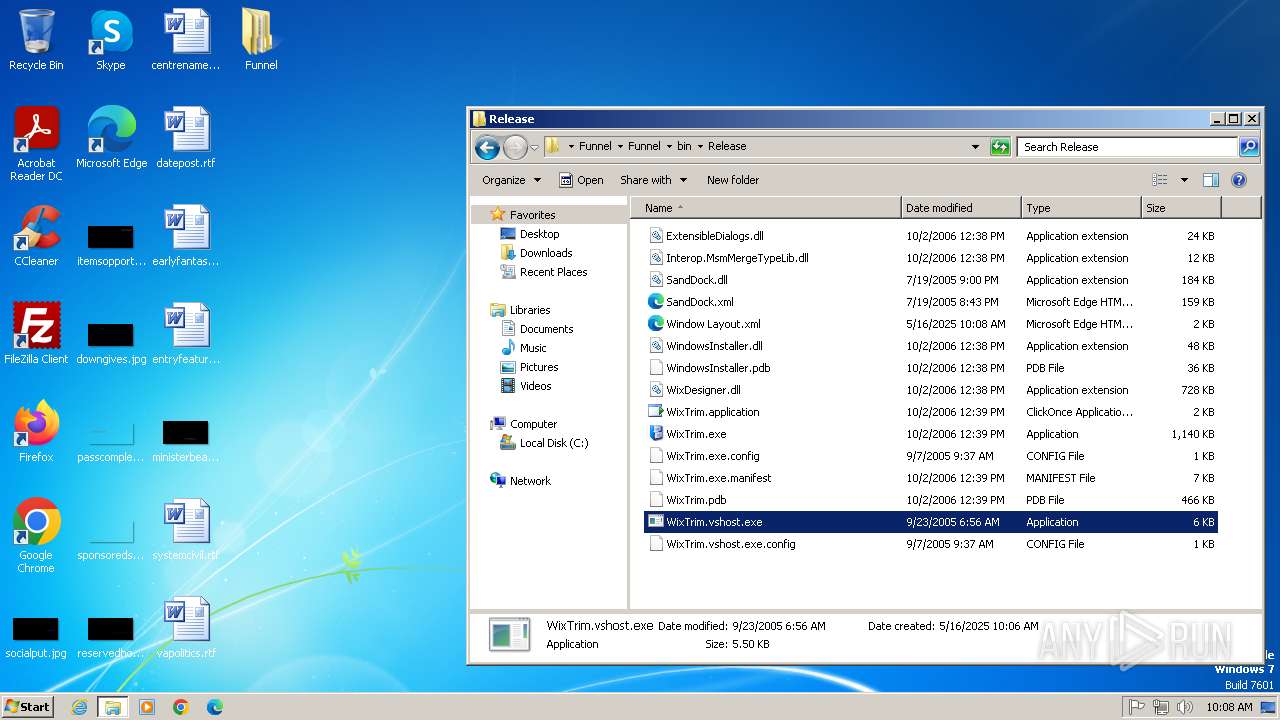Select the Firefox desktop shortcut
This screenshot has width=1280, height=720.
36,432
